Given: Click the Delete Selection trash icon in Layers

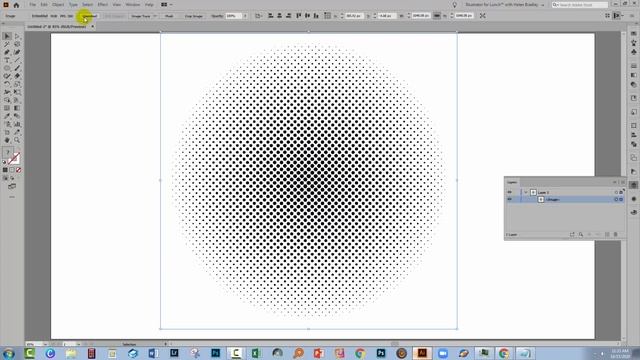Looking at the screenshot, I should click(616, 235).
